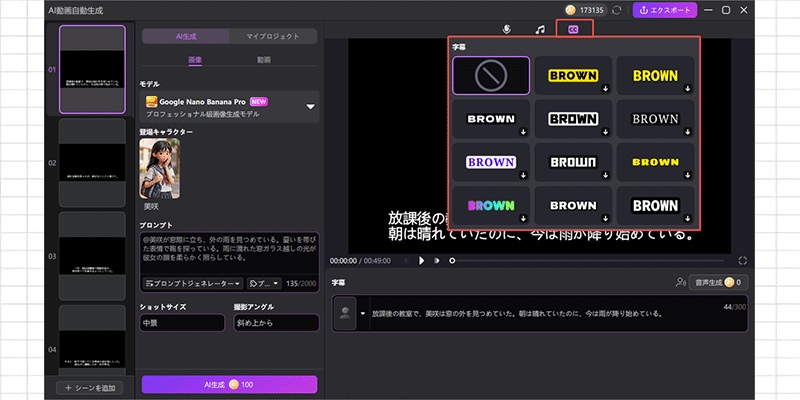Play the preview video
This screenshot has height=400, width=800.
pyautogui.click(x=421, y=261)
